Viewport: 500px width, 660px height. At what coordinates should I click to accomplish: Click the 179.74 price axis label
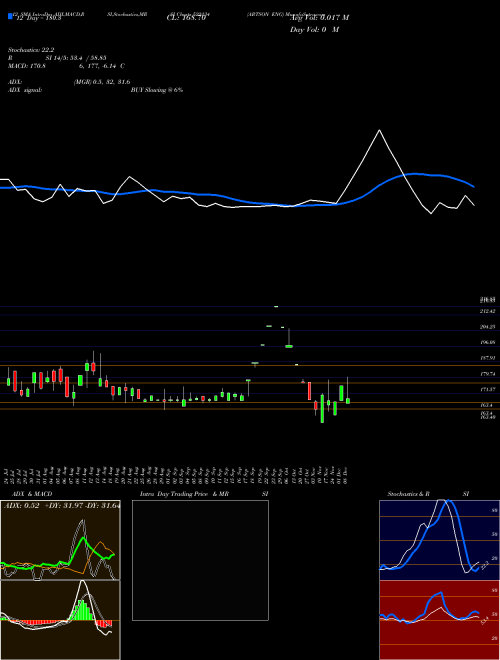(x=488, y=374)
